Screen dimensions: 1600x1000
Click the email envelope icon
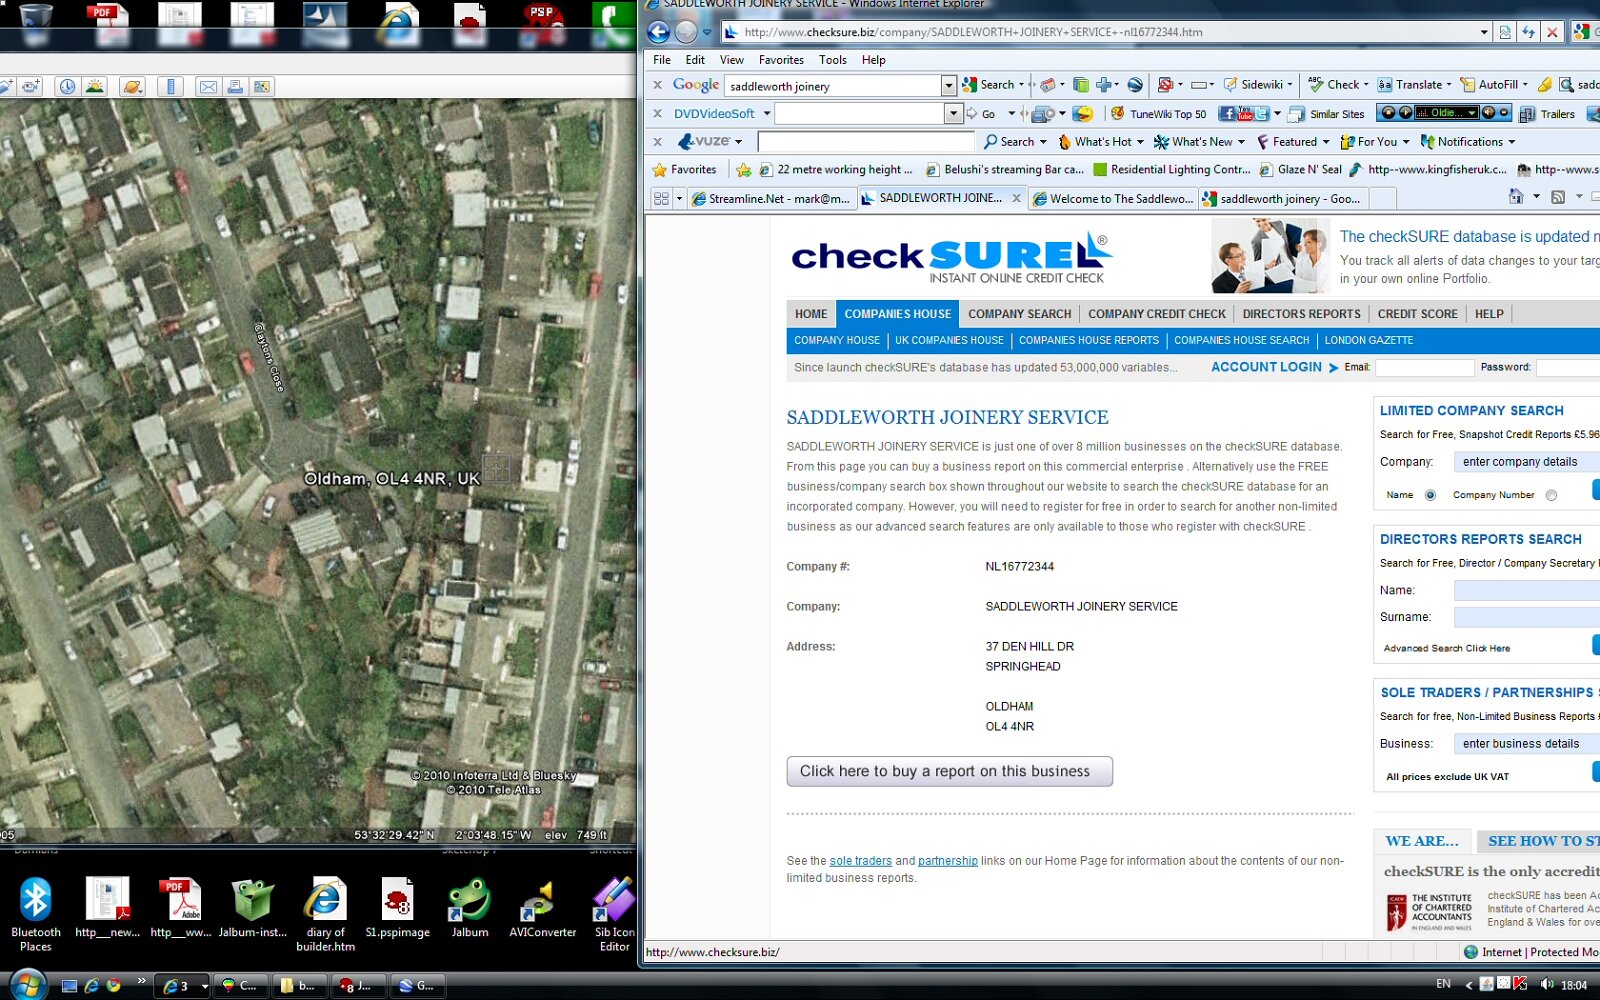click(208, 87)
